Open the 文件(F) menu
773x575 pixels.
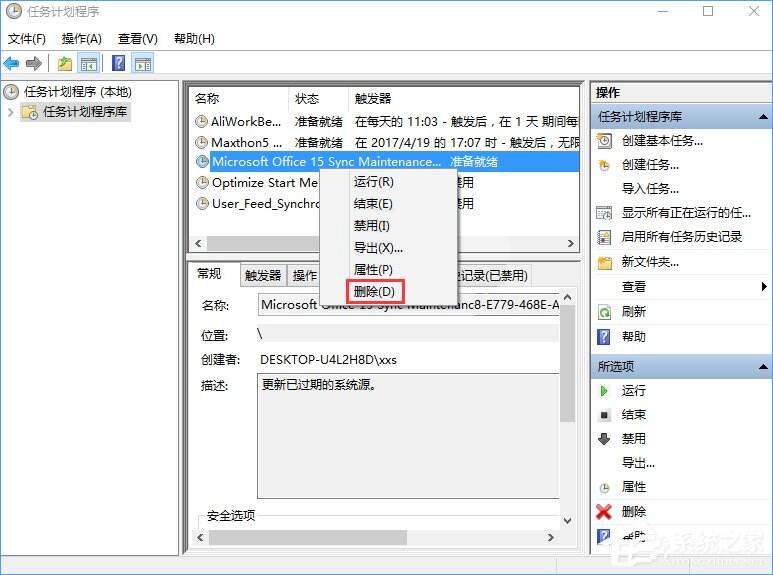point(27,38)
